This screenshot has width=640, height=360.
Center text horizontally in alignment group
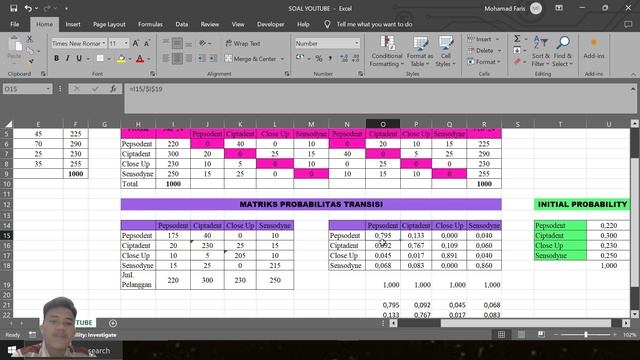click(x=177, y=59)
